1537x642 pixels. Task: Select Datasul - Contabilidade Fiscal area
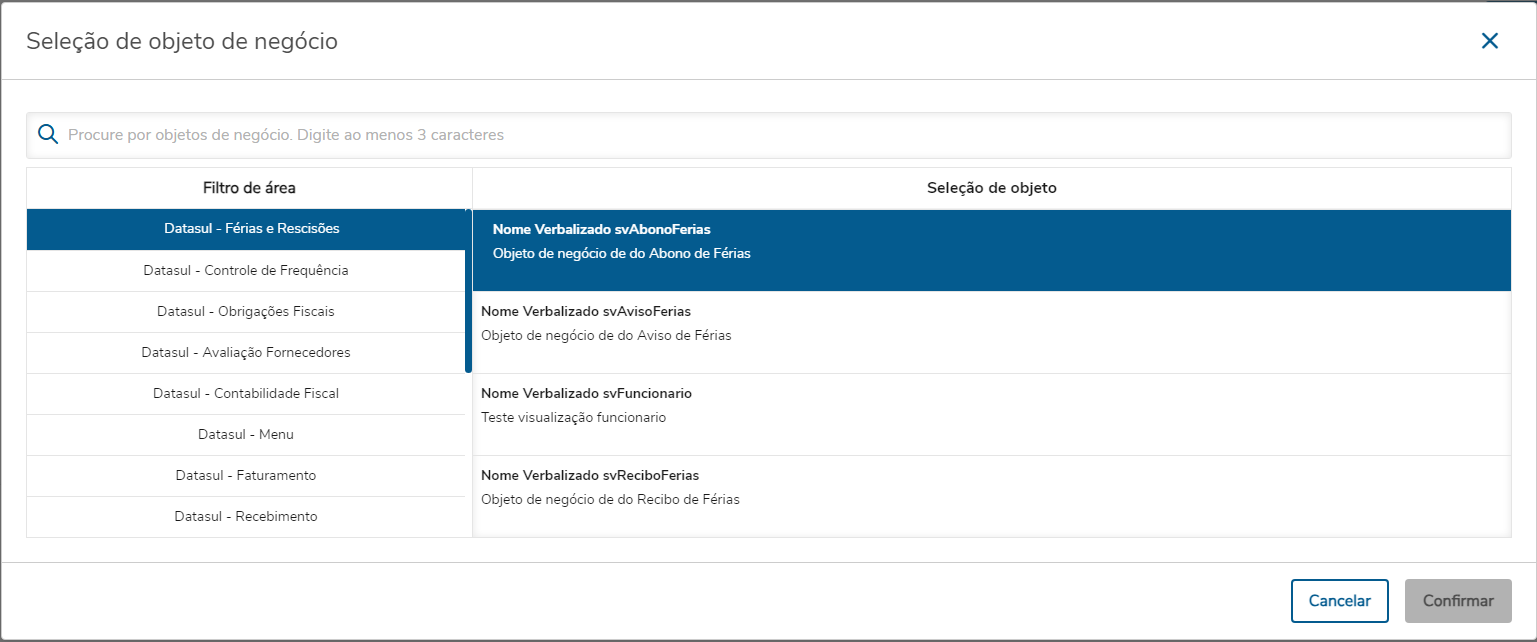coord(246,394)
